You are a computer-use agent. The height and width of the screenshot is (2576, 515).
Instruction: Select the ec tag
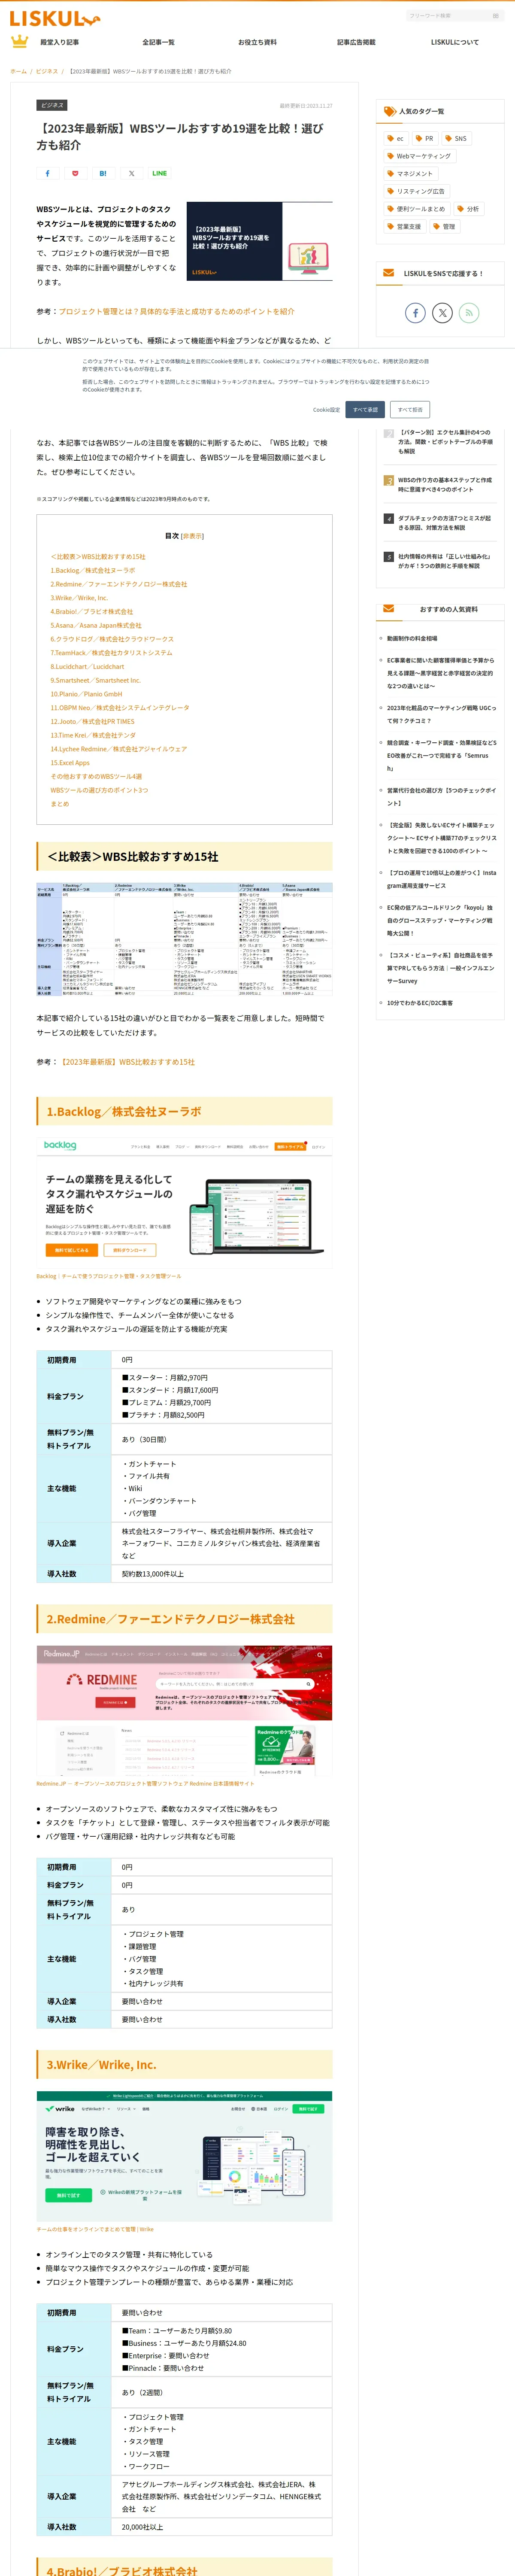[396, 139]
